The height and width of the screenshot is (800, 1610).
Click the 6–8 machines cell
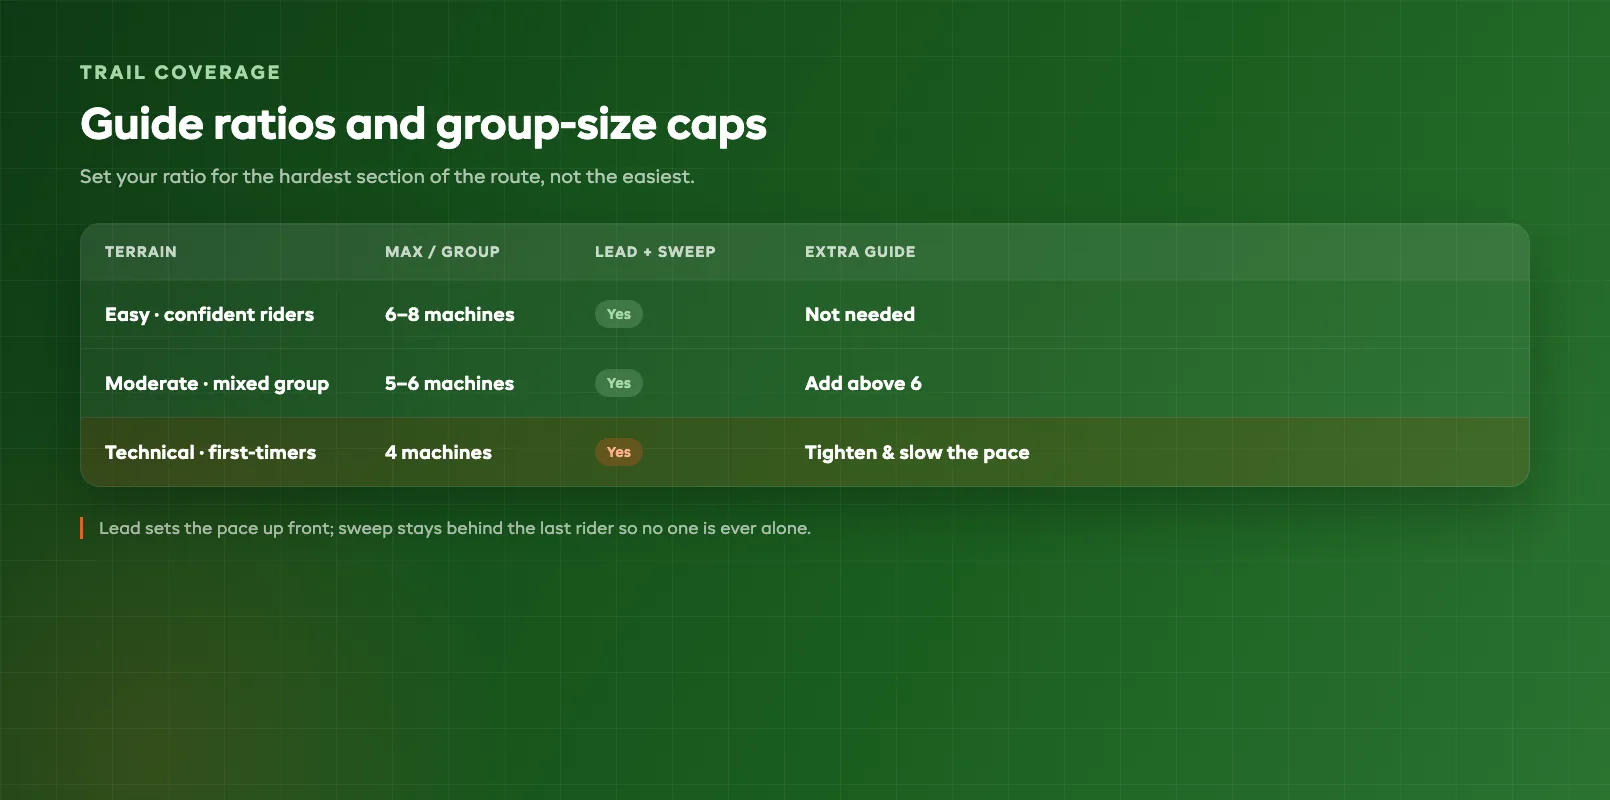tap(450, 314)
